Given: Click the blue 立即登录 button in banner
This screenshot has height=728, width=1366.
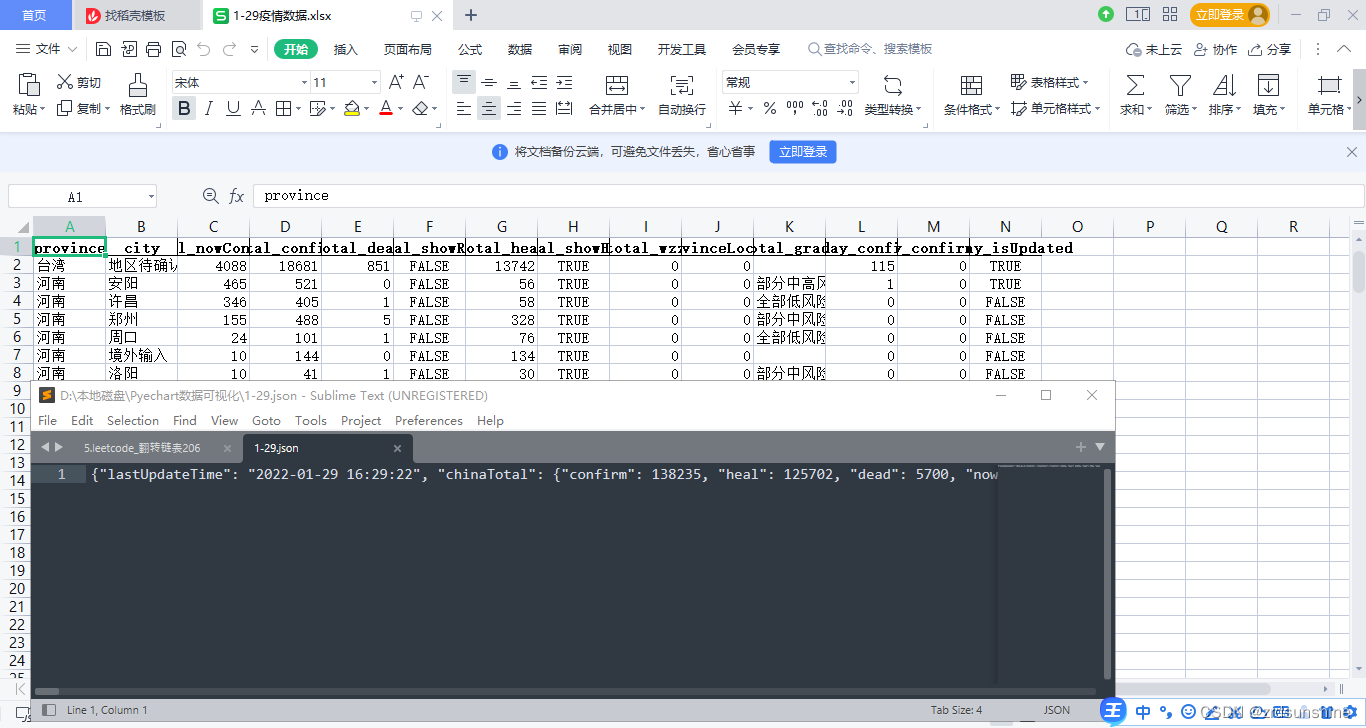Looking at the screenshot, I should 802,152.
